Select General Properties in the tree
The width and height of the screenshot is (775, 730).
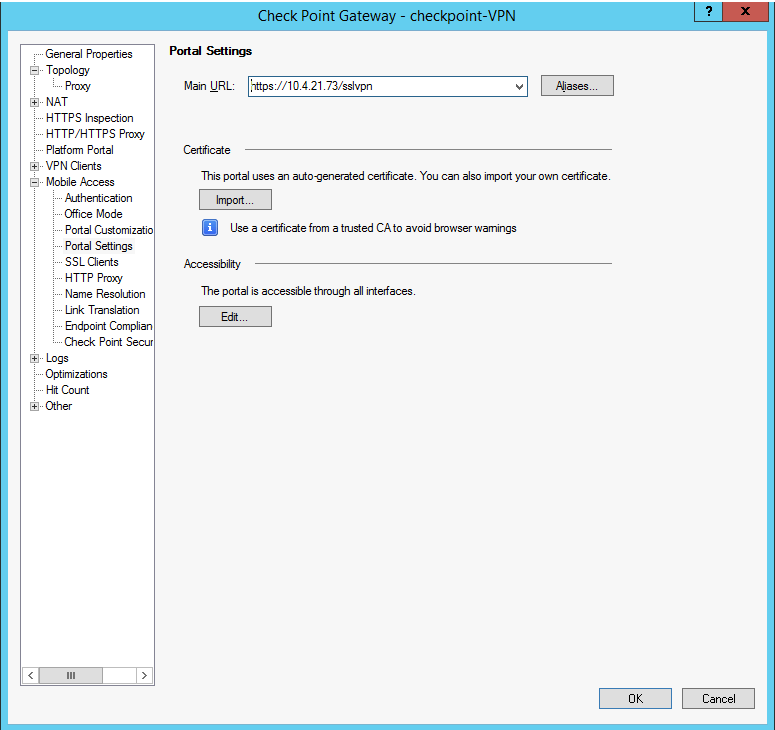[x=88, y=54]
